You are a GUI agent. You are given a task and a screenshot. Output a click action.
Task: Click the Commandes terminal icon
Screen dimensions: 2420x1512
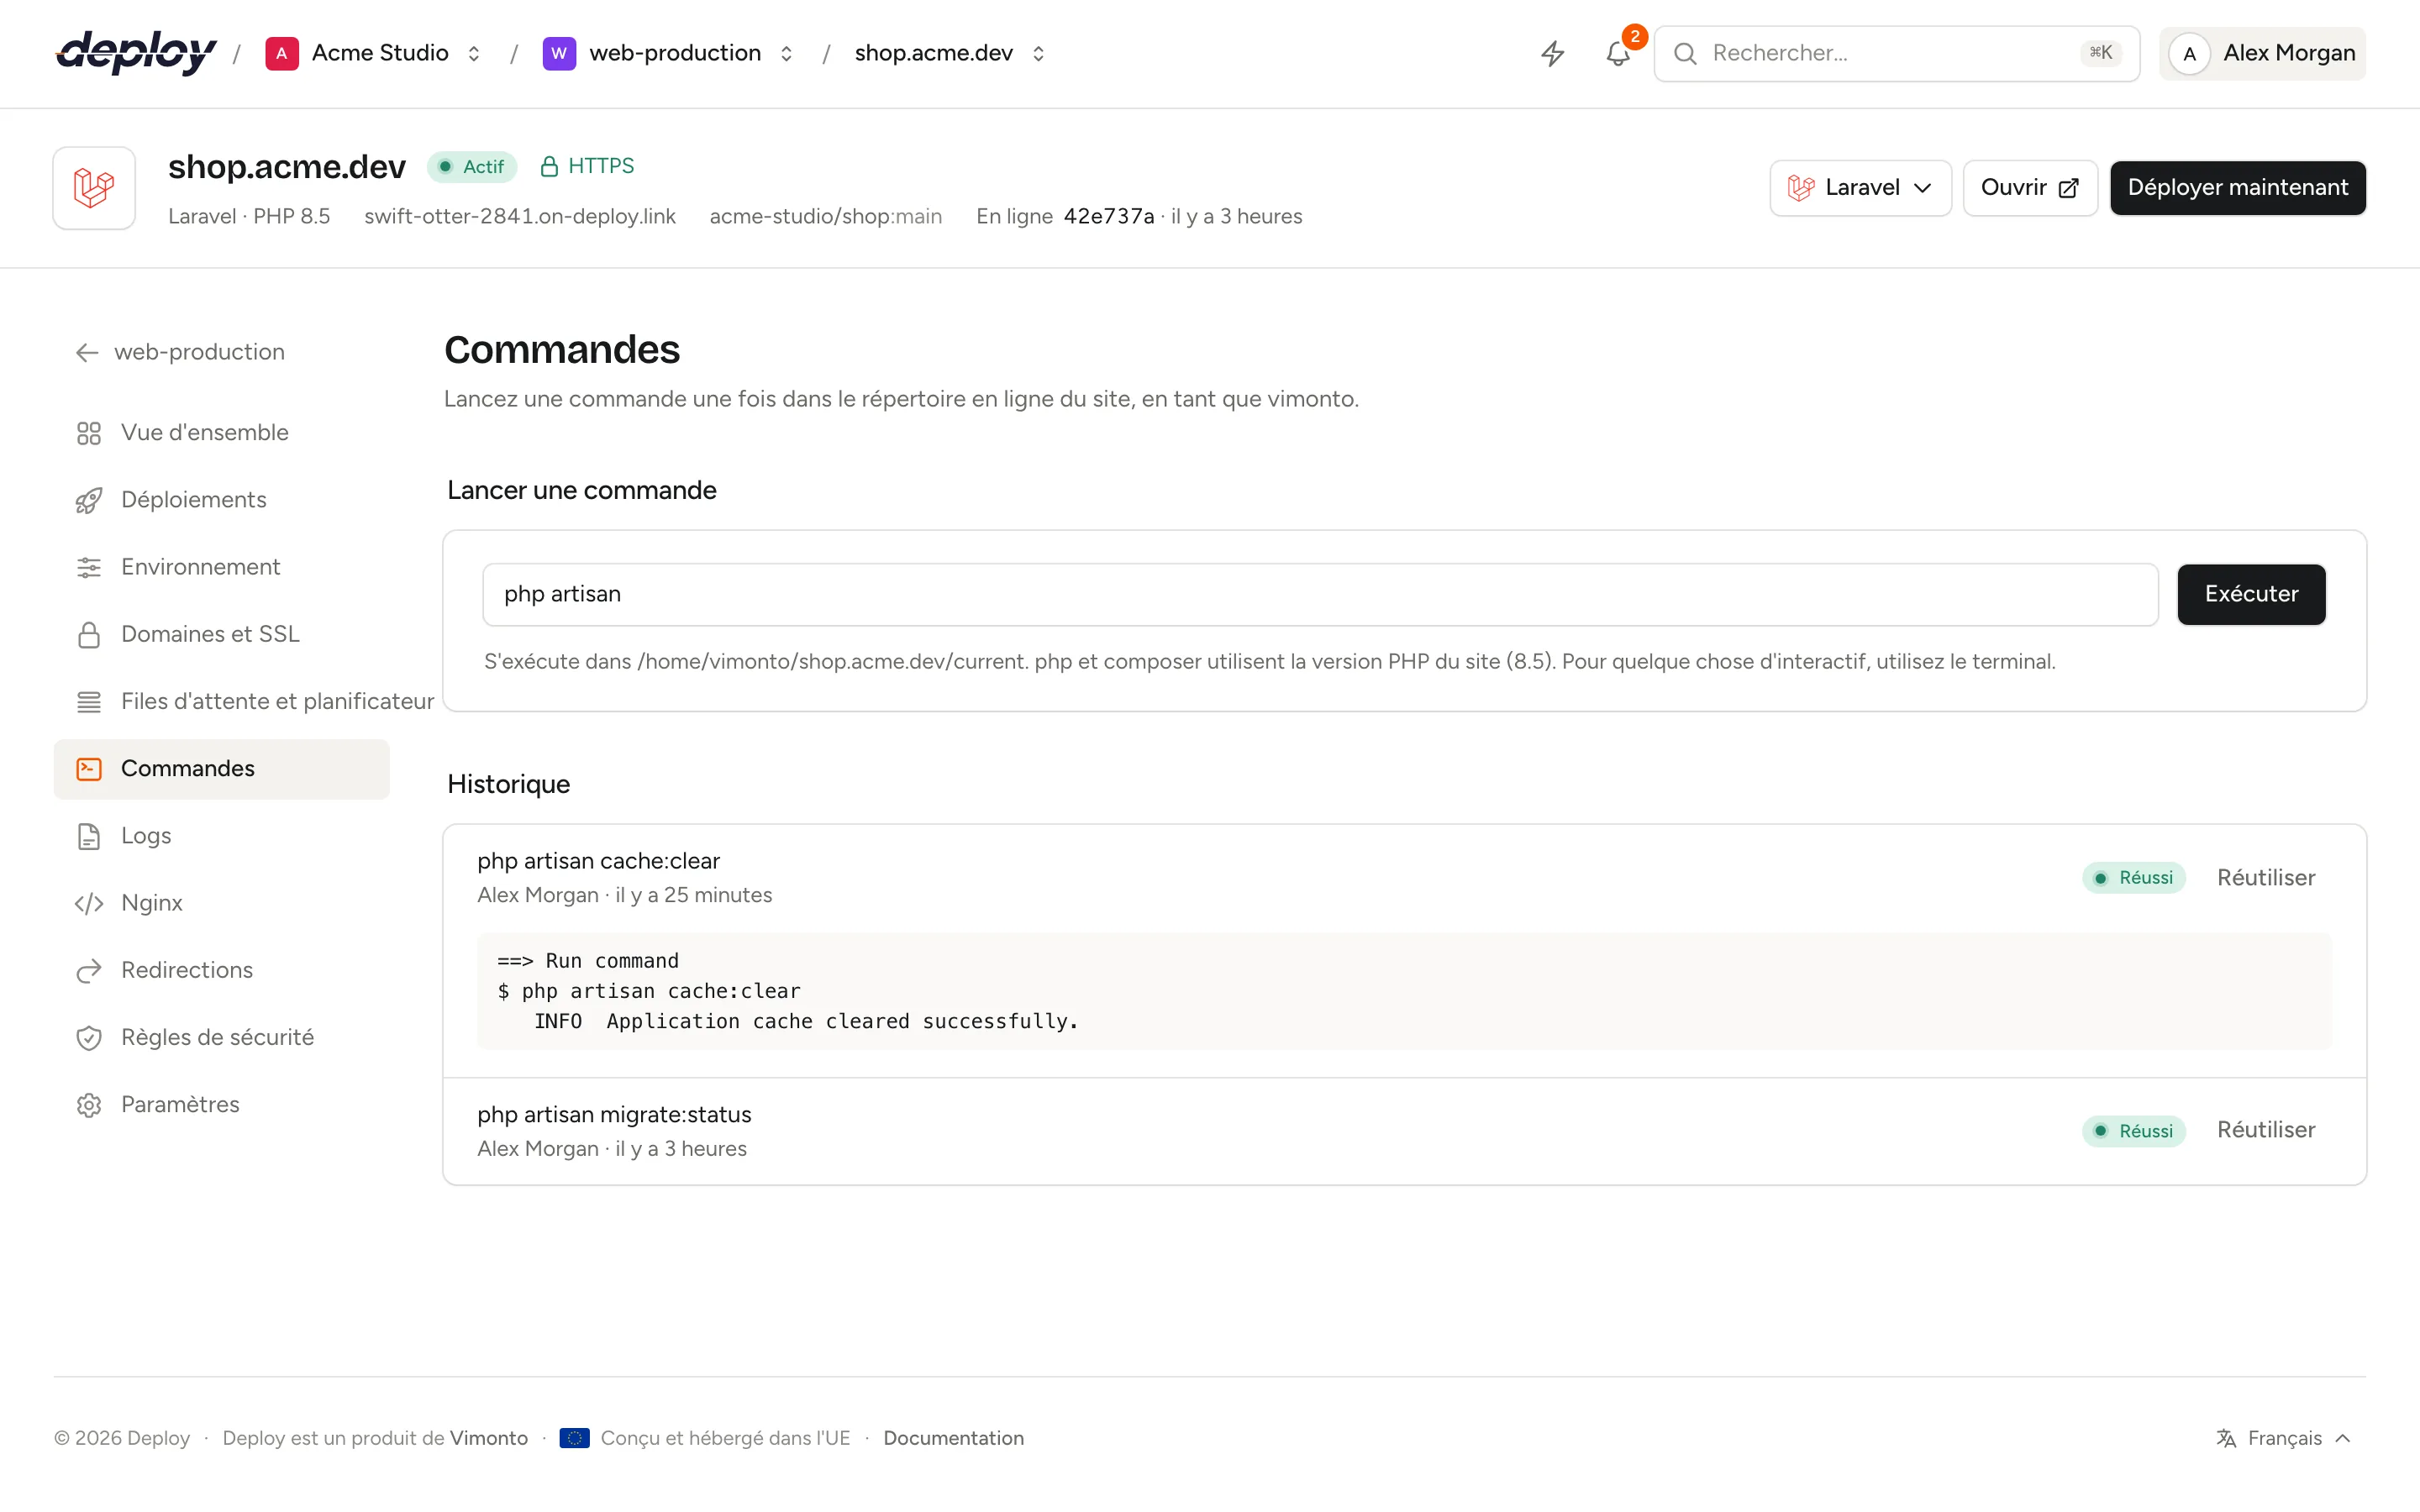(x=89, y=769)
